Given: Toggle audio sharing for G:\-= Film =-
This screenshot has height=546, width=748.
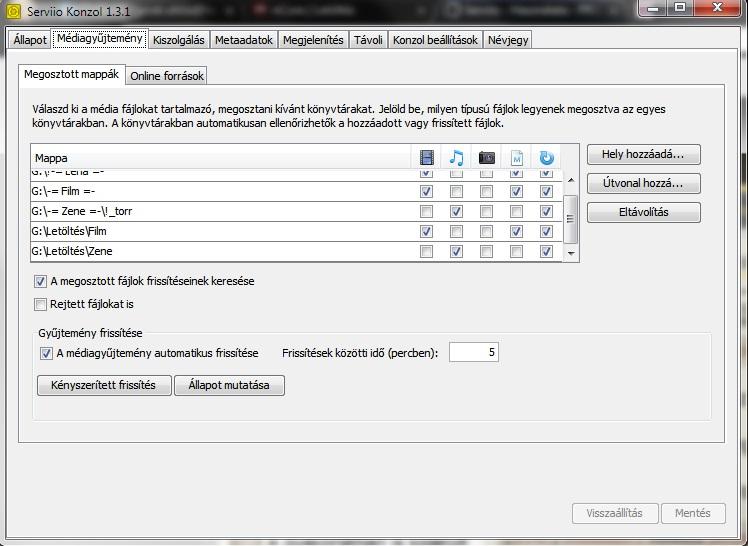Looking at the screenshot, I should pos(457,192).
